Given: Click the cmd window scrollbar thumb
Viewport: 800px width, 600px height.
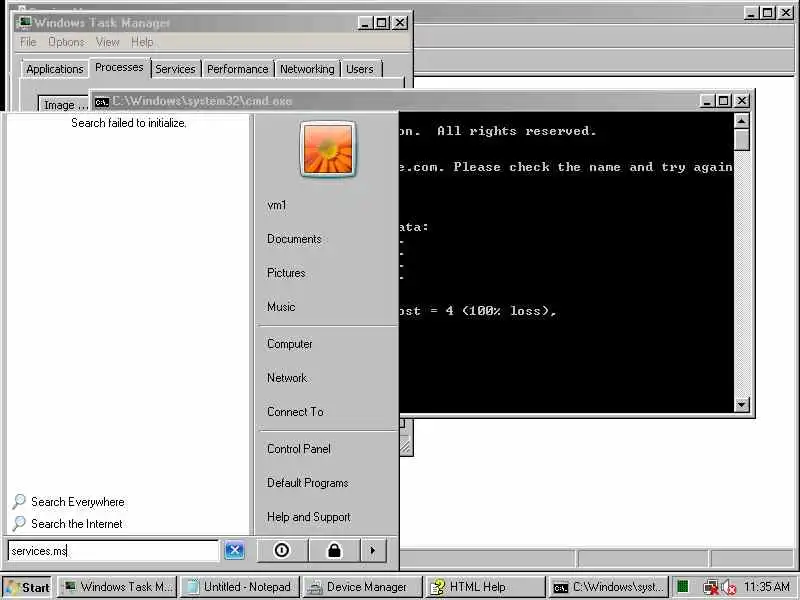Looking at the screenshot, I should pyautogui.click(x=742, y=139).
